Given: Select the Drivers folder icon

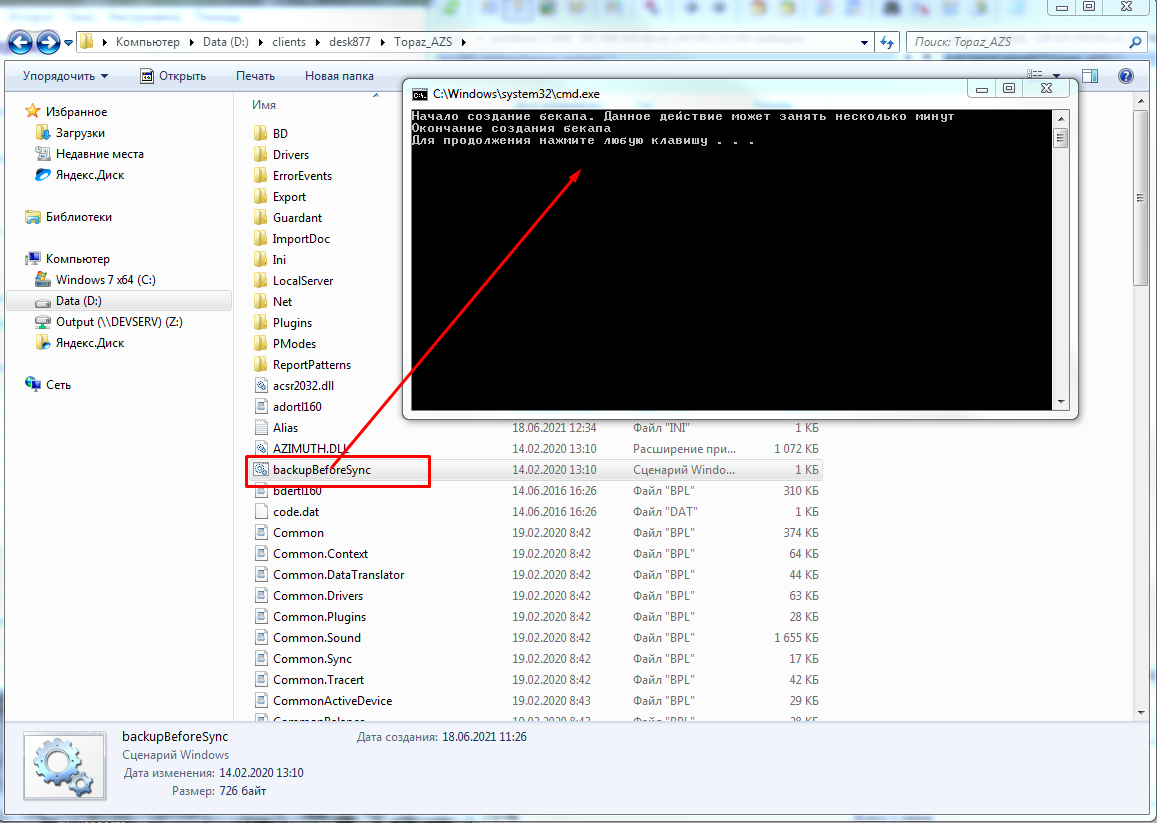Looking at the screenshot, I should (x=260, y=155).
